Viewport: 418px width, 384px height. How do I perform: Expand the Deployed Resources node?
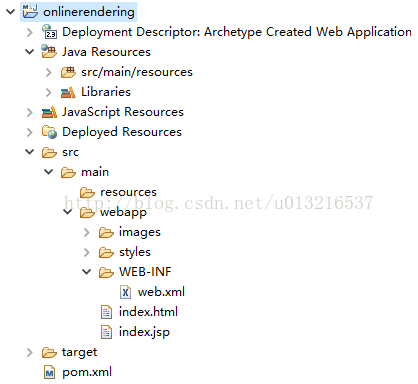pos(30,132)
